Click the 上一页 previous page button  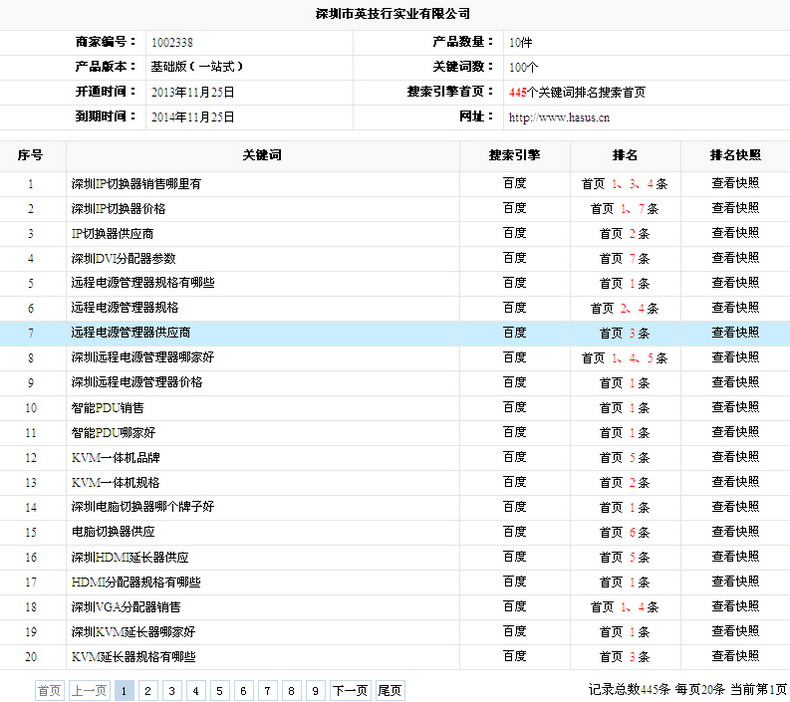tap(89, 690)
